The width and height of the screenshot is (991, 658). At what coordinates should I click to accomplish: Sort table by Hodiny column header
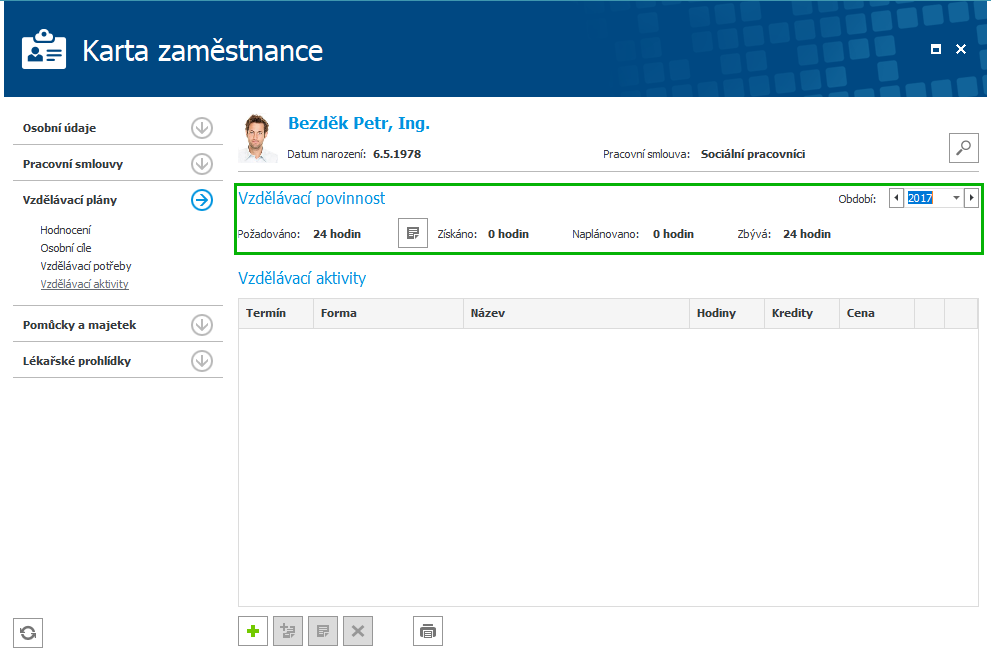click(x=727, y=313)
